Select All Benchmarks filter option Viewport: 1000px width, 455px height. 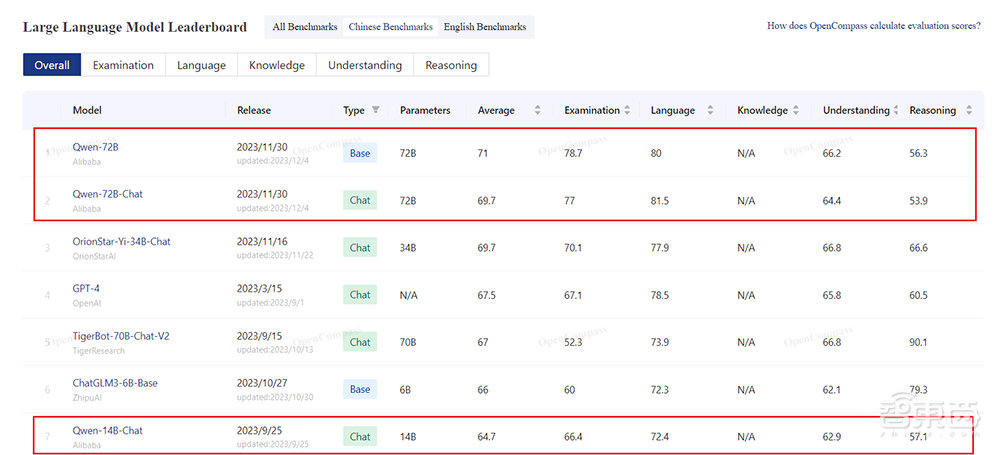point(305,27)
